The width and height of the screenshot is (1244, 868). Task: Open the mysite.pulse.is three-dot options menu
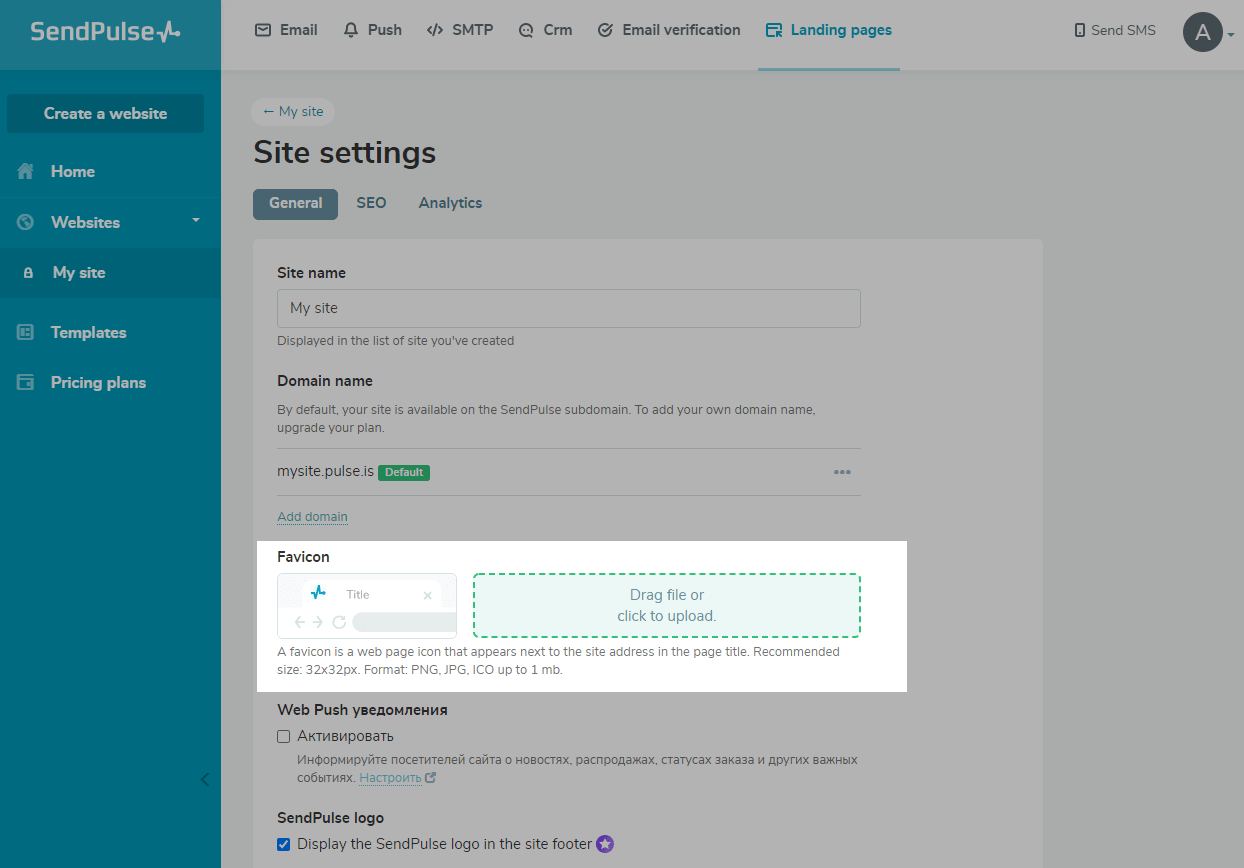click(842, 472)
